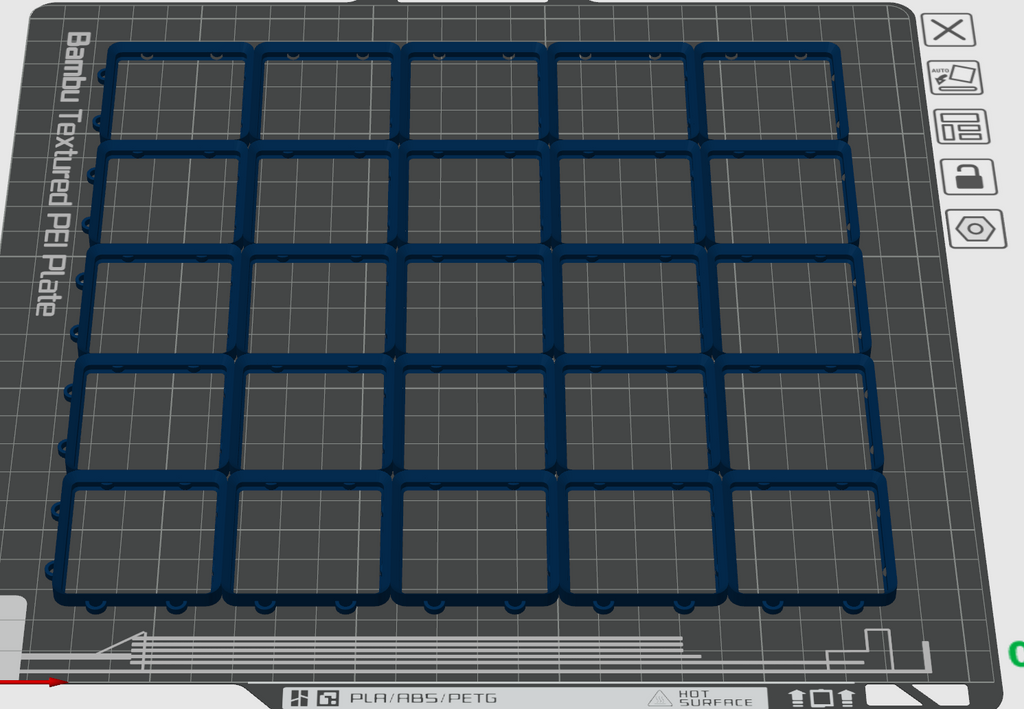Remove all objects with the plate X icon
Image resolution: width=1024 pixels, height=709 pixels.
(948, 30)
